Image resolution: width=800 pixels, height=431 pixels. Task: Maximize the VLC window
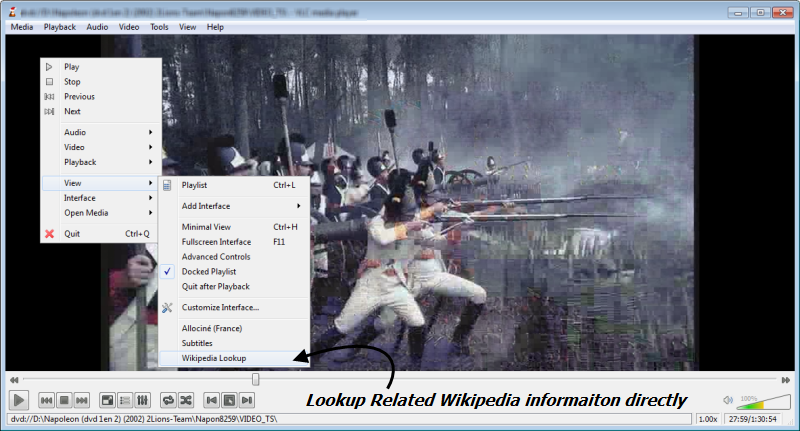point(760,12)
